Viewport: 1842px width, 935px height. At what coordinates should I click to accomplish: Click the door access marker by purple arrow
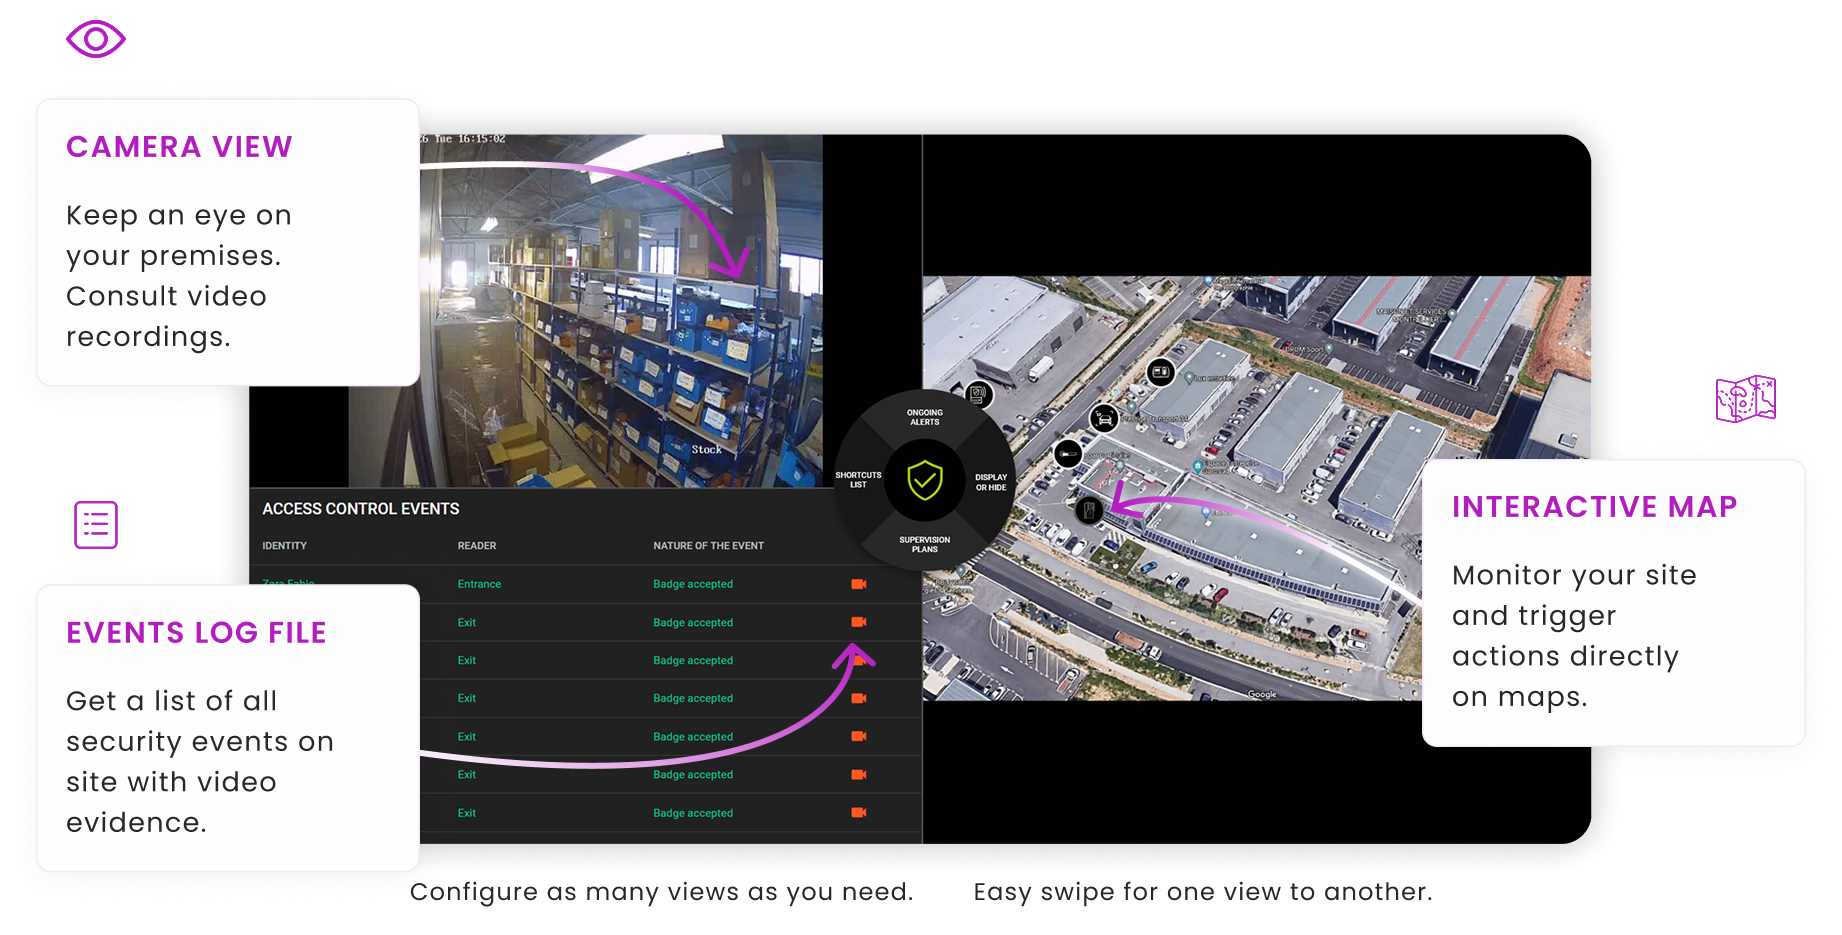click(1089, 510)
